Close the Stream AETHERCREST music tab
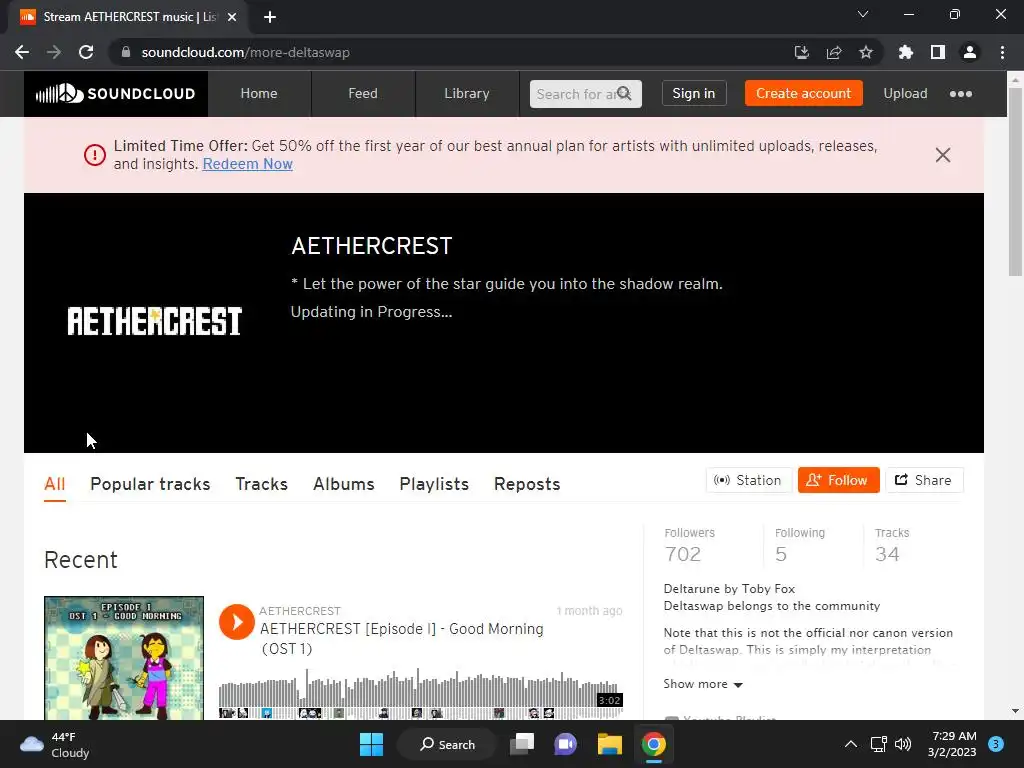 pyautogui.click(x=232, y=17)
